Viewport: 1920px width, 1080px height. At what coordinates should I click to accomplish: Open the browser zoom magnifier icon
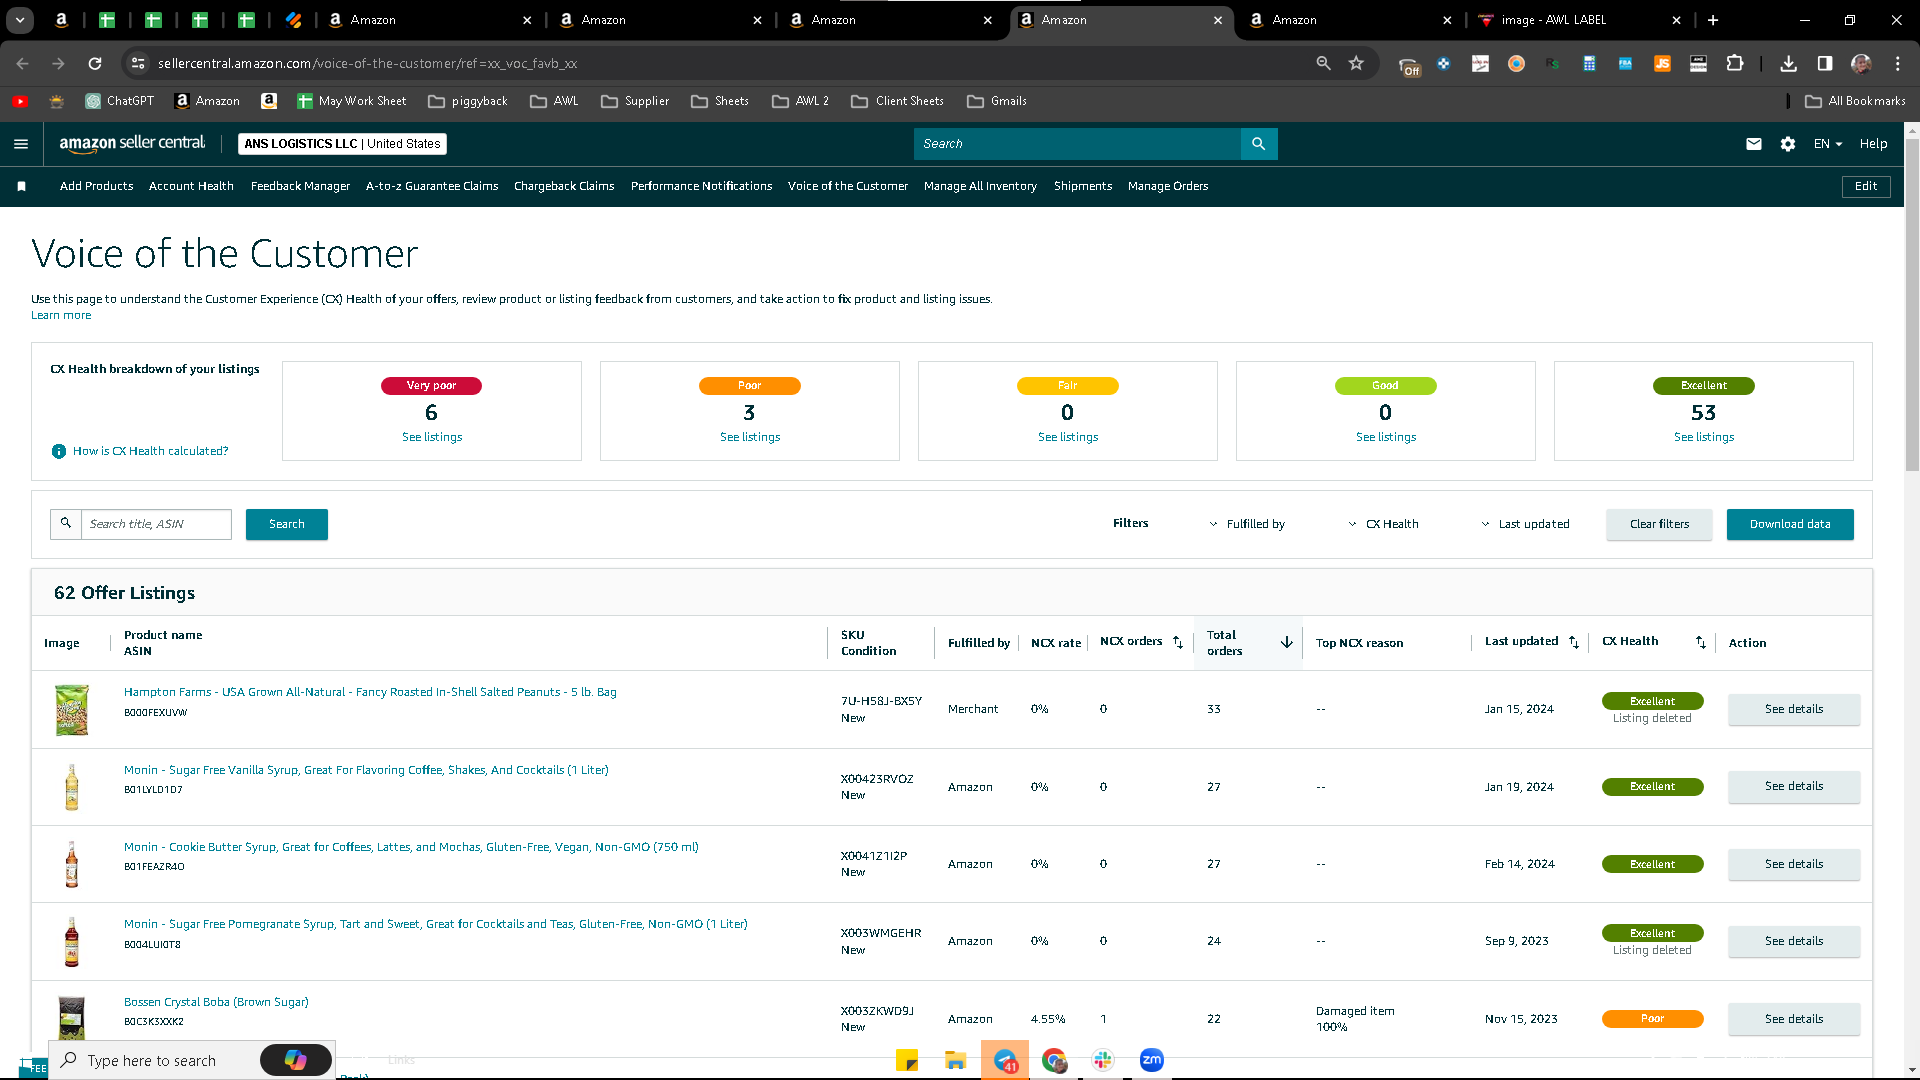[x=1324, y=63]
